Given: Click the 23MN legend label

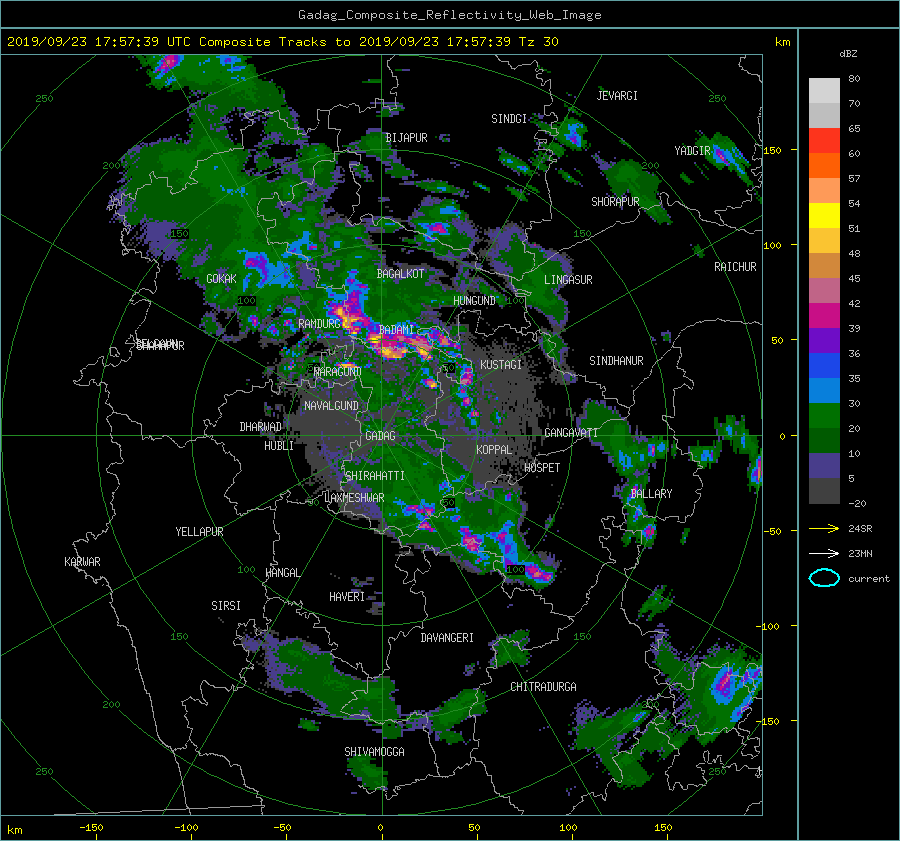Looking at the screenshot, I should tap(860, 553).
